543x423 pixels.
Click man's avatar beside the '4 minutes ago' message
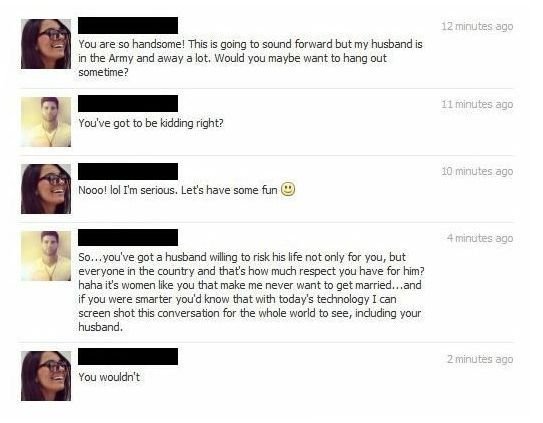point(46,256)
